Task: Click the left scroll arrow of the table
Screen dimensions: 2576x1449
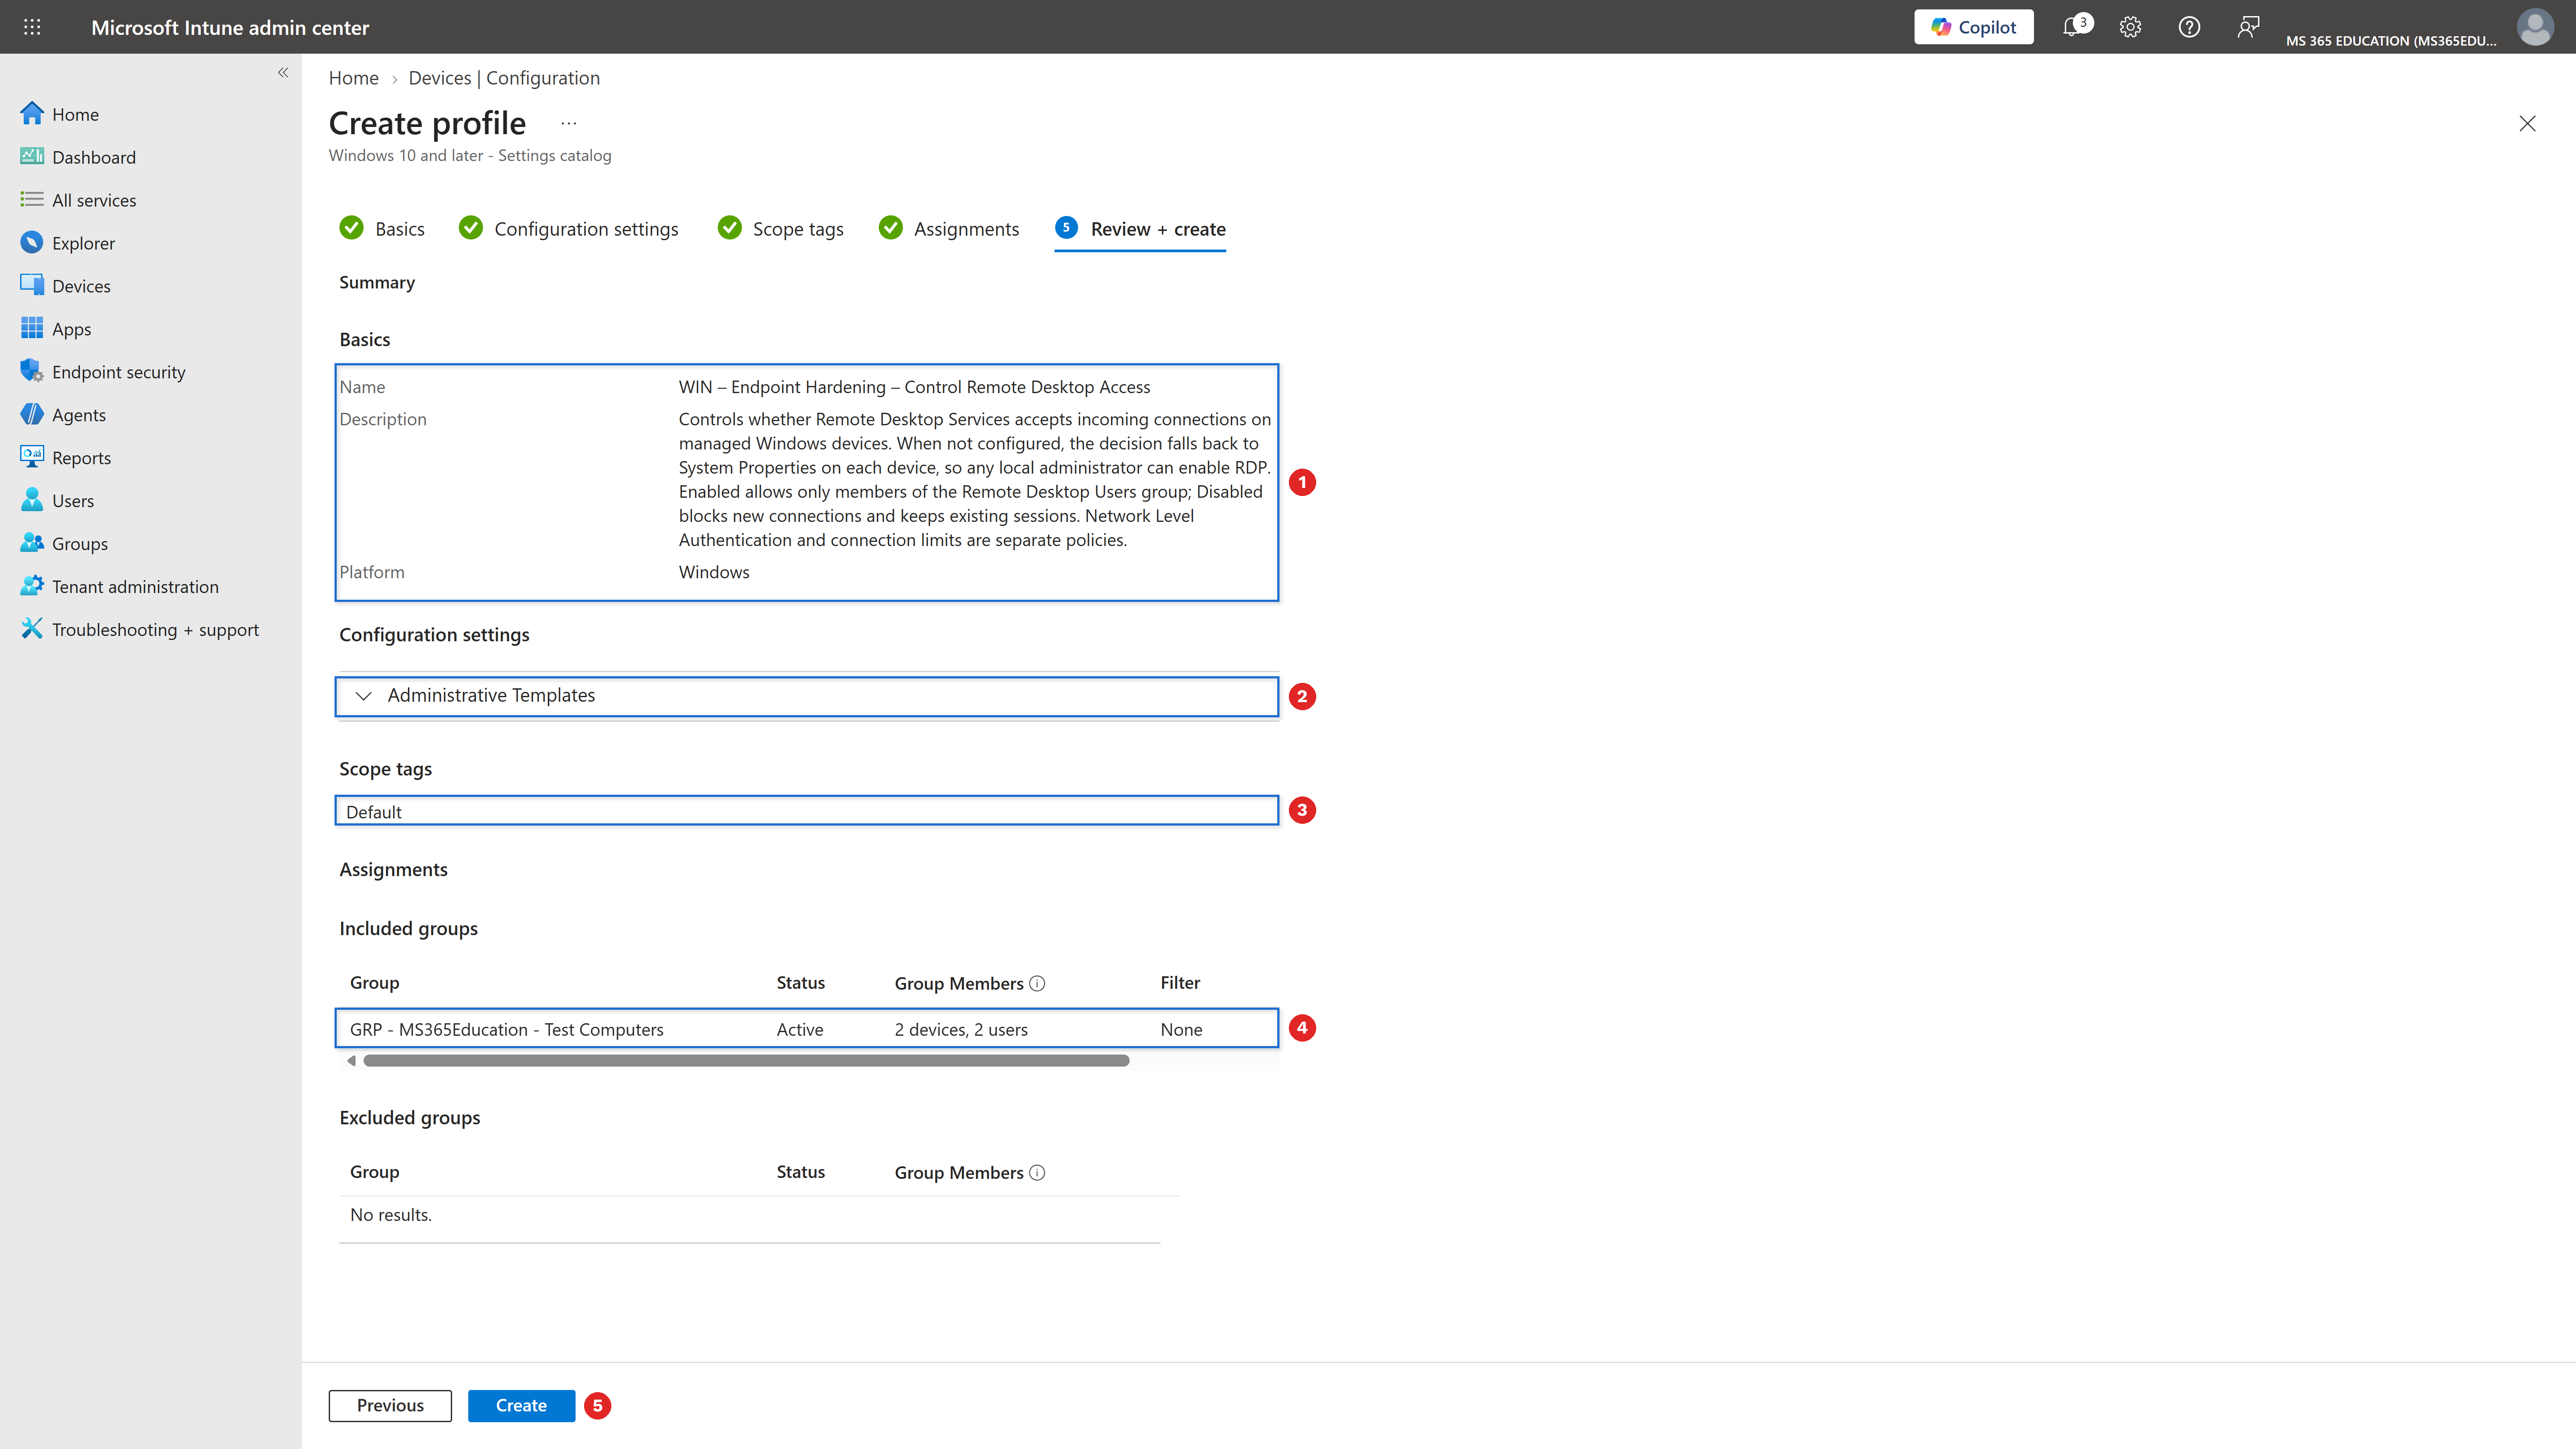Action: pos(350,1061)
